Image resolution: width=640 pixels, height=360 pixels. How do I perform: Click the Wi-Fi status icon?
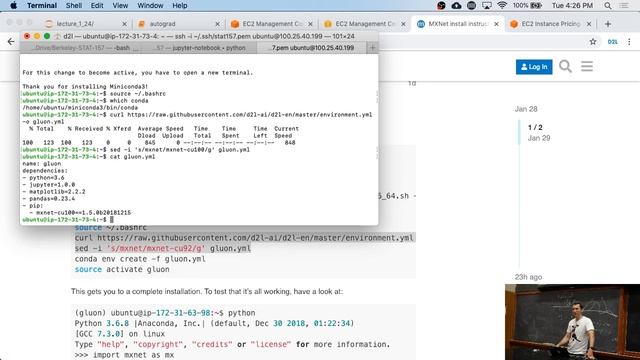click(502, 5)
